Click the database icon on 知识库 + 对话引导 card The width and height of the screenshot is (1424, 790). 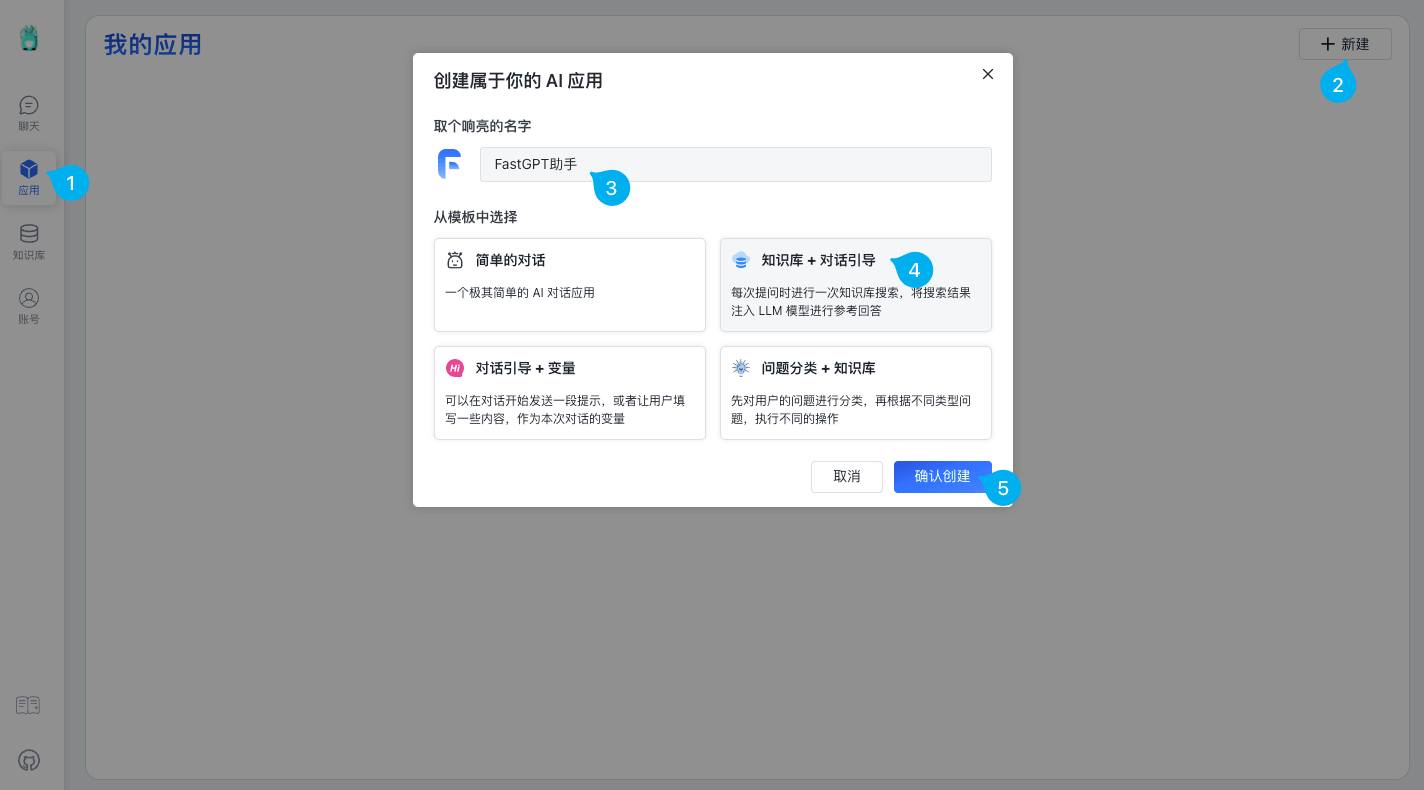coord(741,260)
